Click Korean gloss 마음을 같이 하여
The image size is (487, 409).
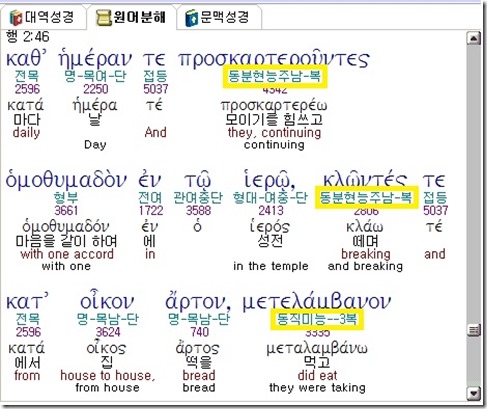point(66,241)
